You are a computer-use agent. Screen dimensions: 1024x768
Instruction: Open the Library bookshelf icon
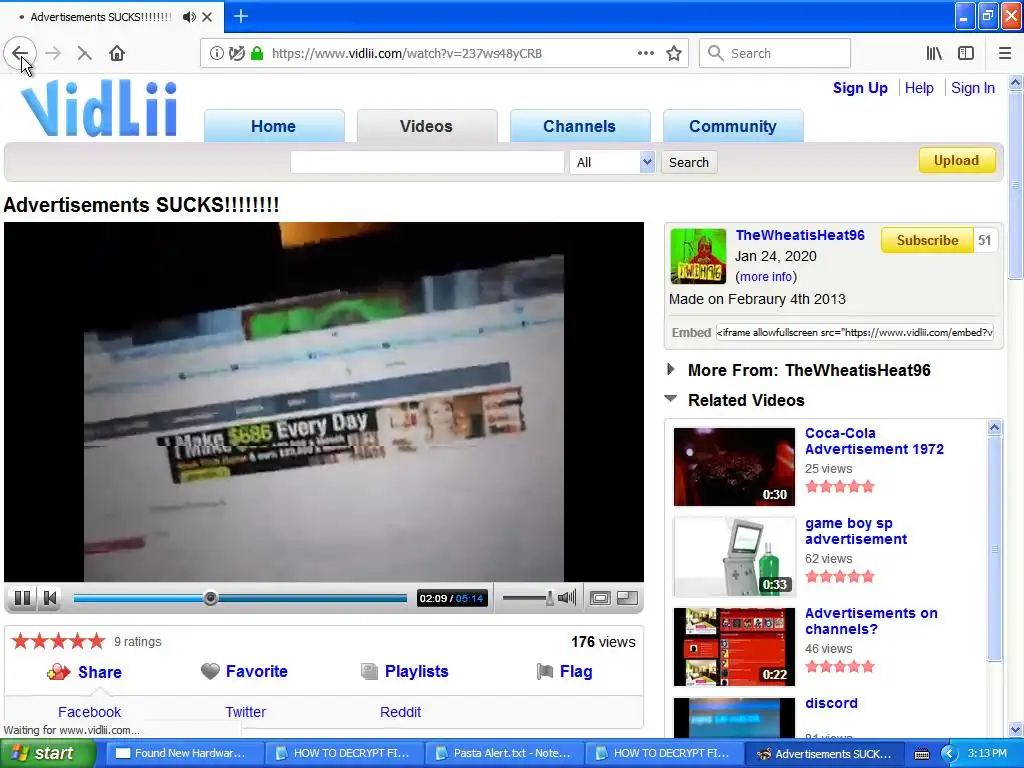(x=934, y=53)
